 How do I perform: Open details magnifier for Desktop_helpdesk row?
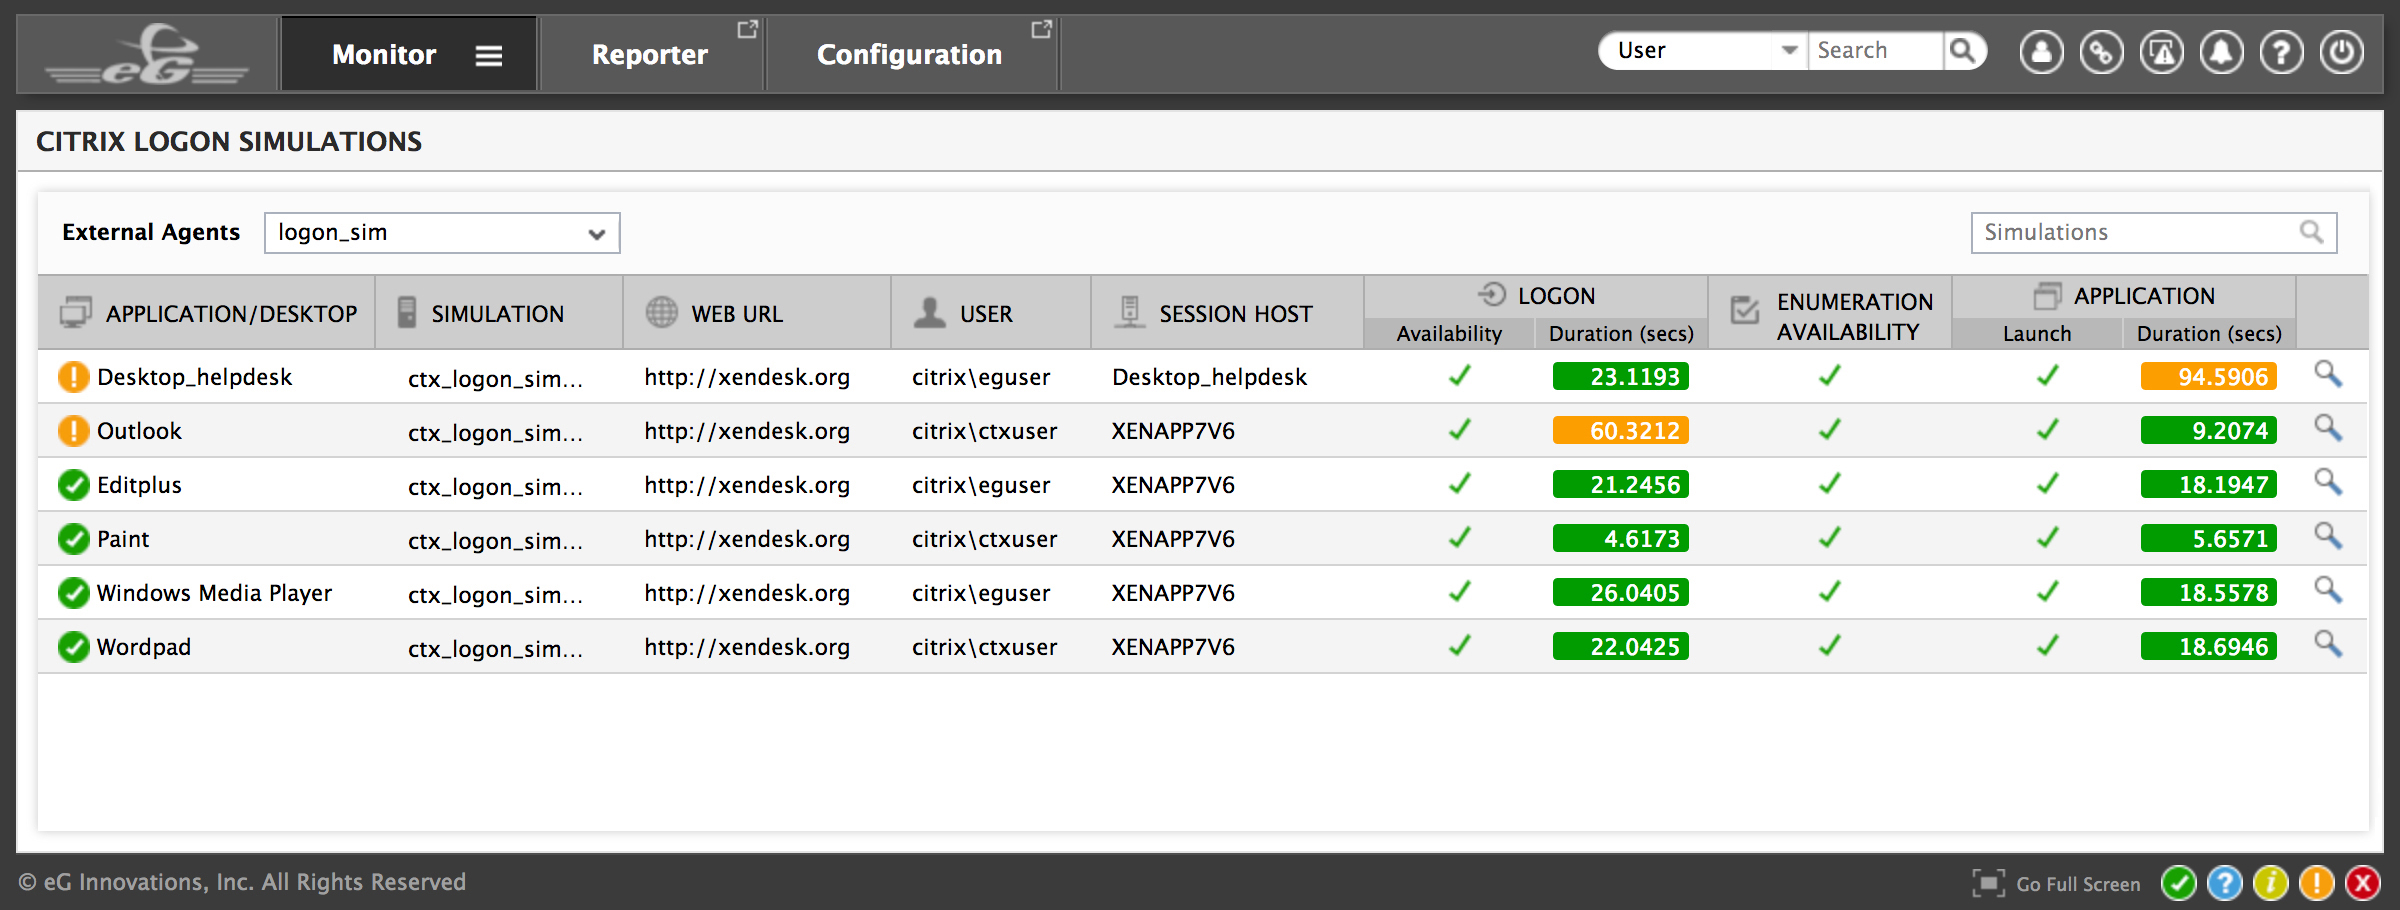[2328, 374]
